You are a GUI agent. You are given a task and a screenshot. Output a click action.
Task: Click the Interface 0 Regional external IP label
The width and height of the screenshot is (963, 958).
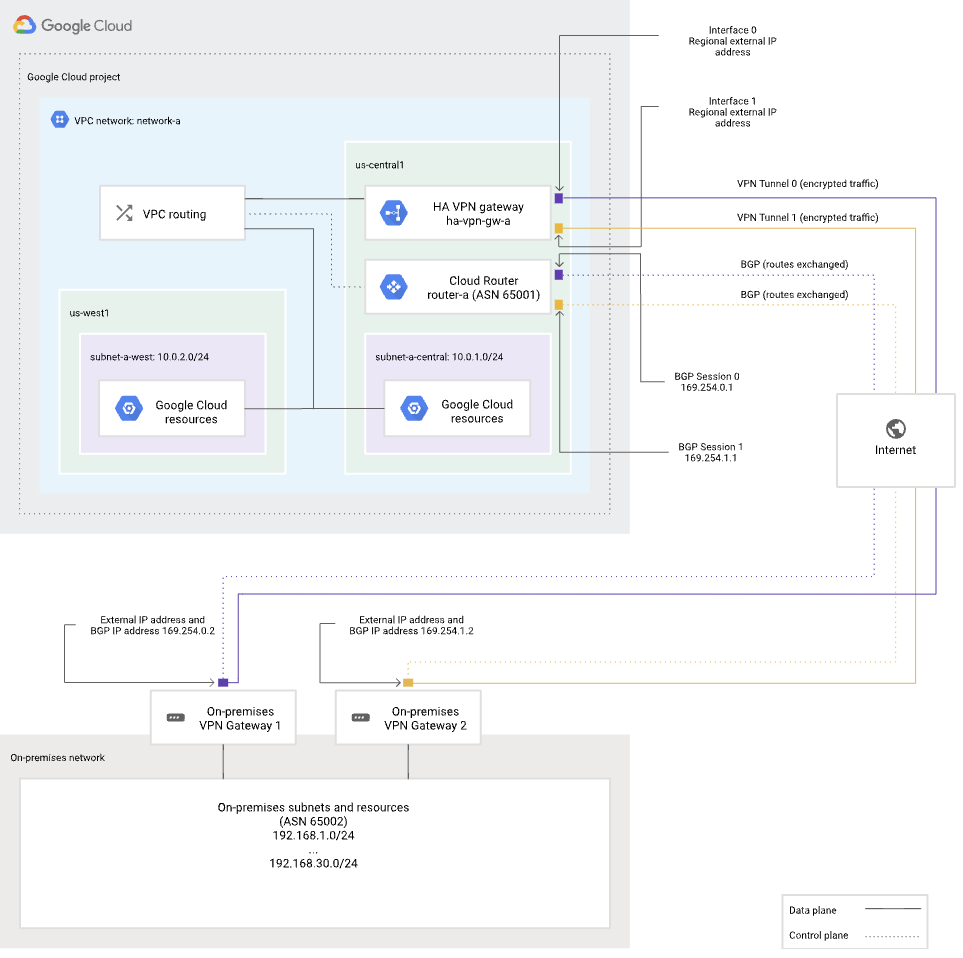732,41
